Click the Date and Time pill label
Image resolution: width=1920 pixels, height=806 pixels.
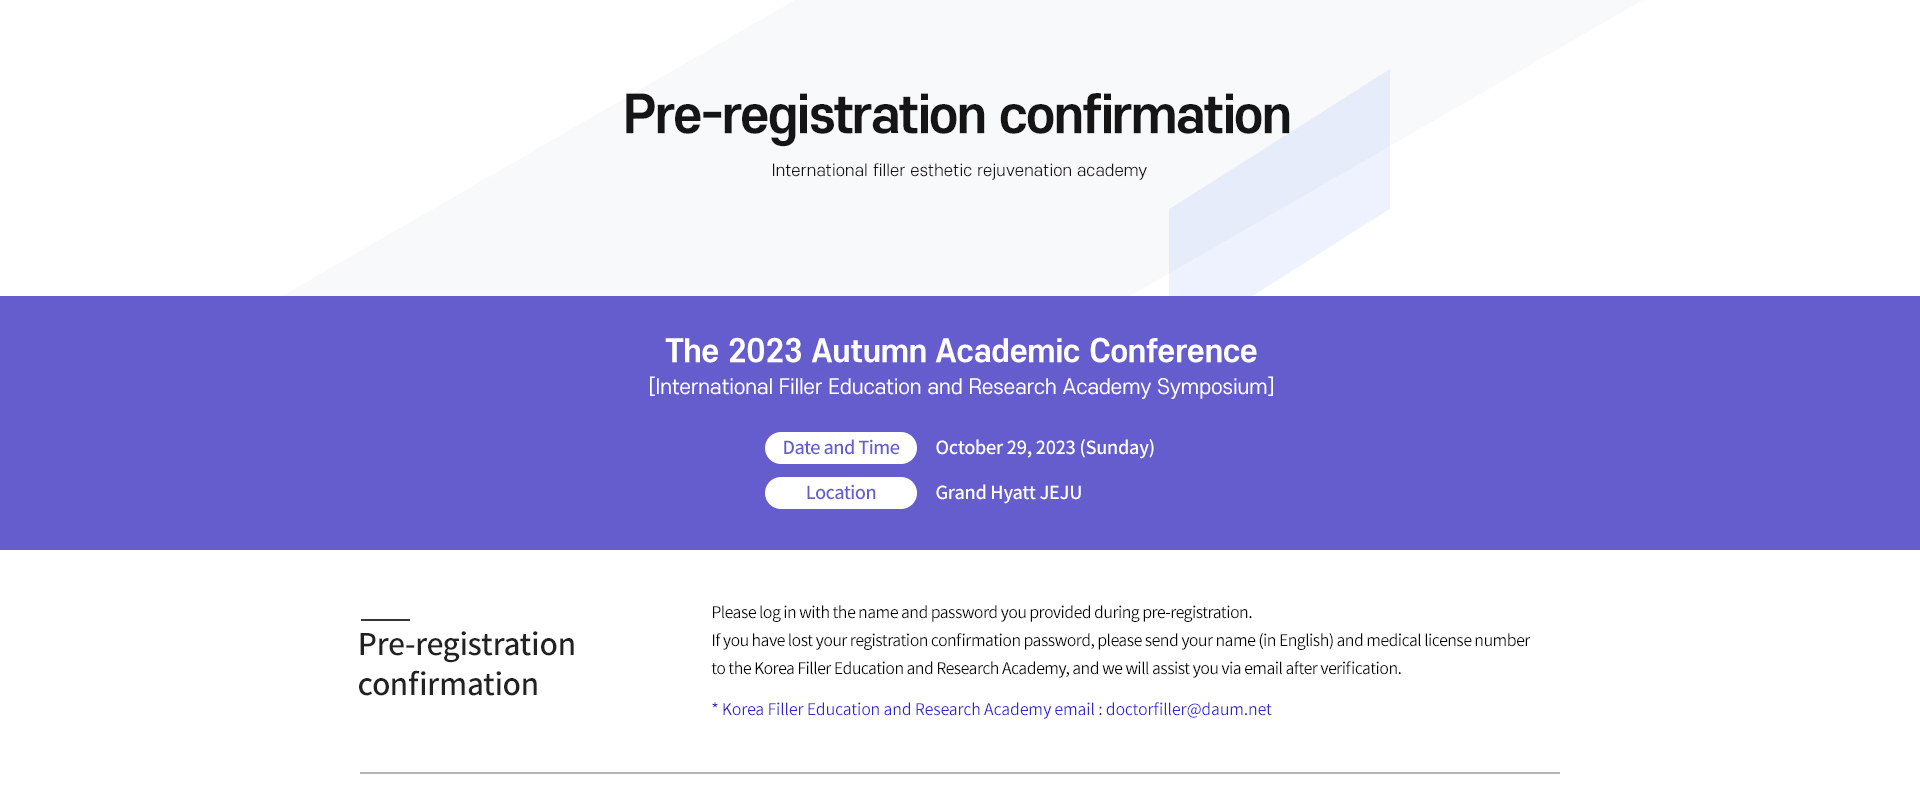(840, 448)
